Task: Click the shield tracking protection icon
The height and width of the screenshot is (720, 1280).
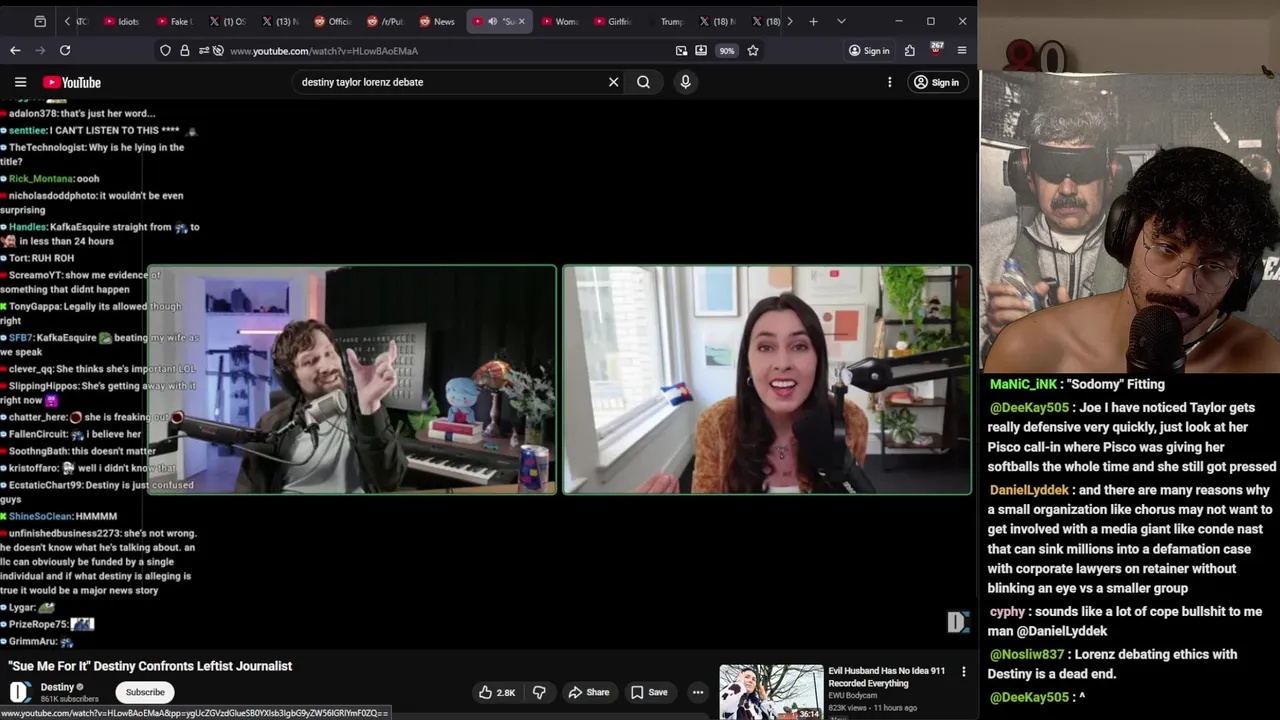Action: [x=165, y=51]
